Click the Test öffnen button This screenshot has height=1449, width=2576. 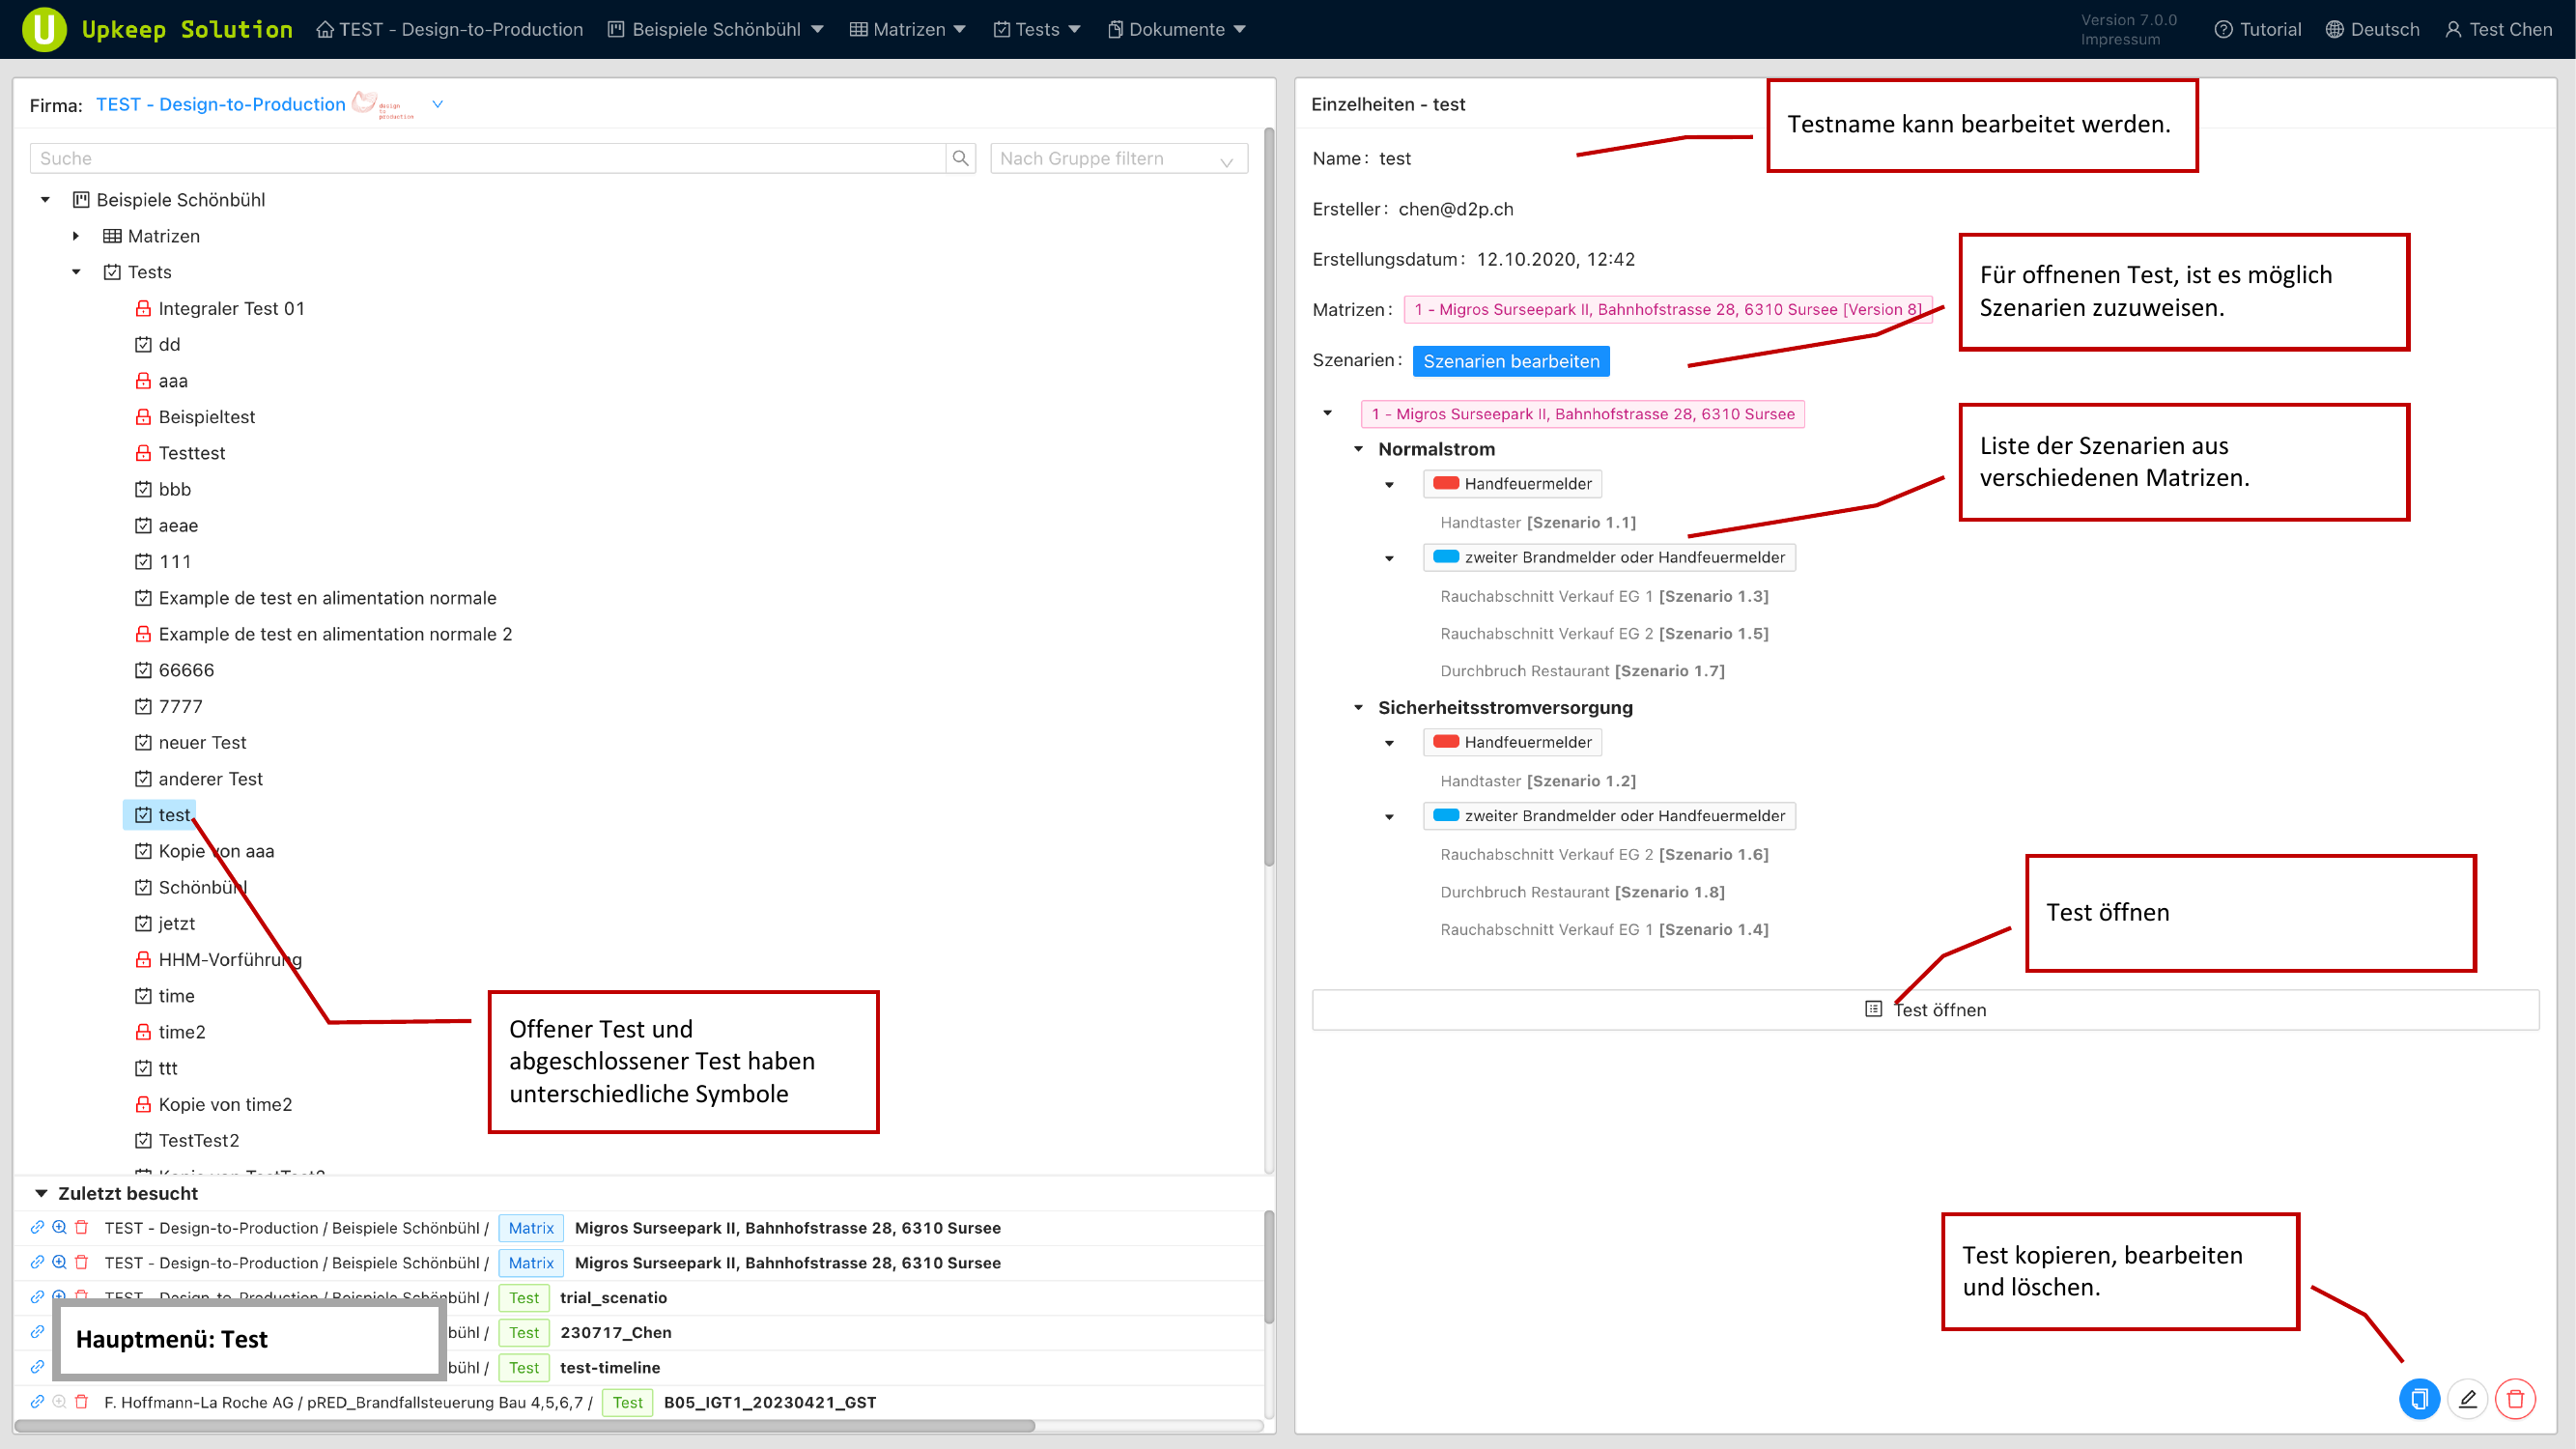(1924, 1009)
